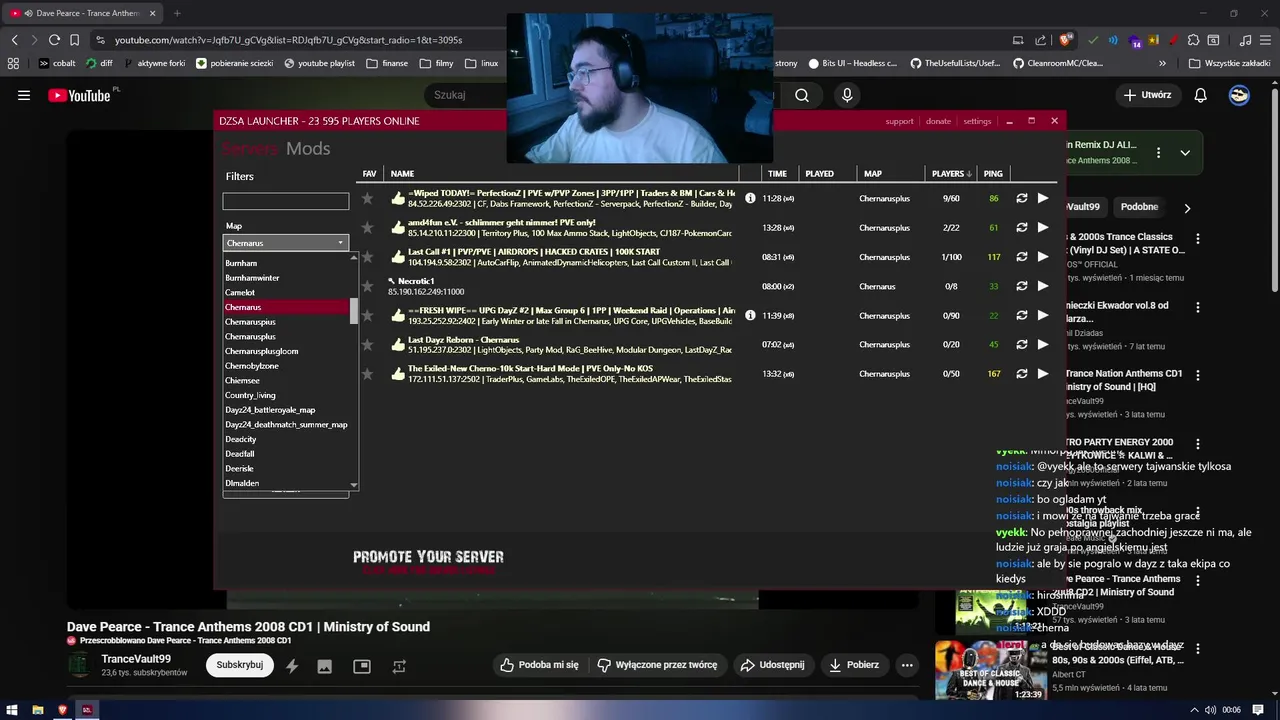This screenshot has height=720, width=1280.
Task: Star the amd4fun e.V. server
Action: coord(368,228)
